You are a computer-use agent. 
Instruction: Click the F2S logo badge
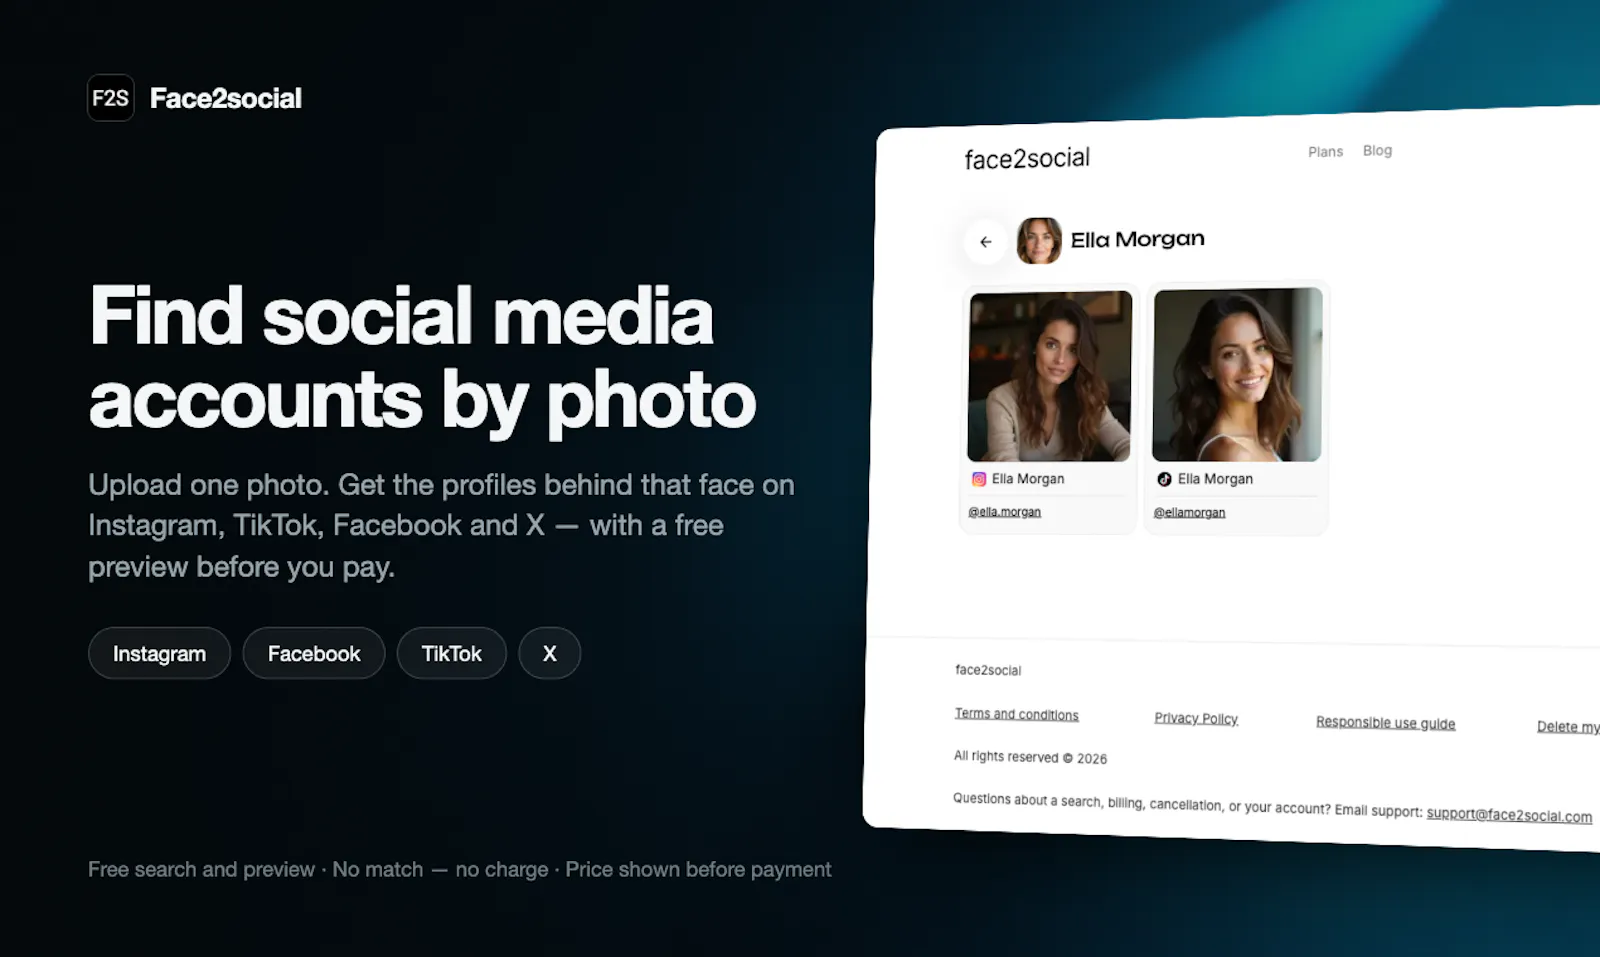tap(111, 98)
